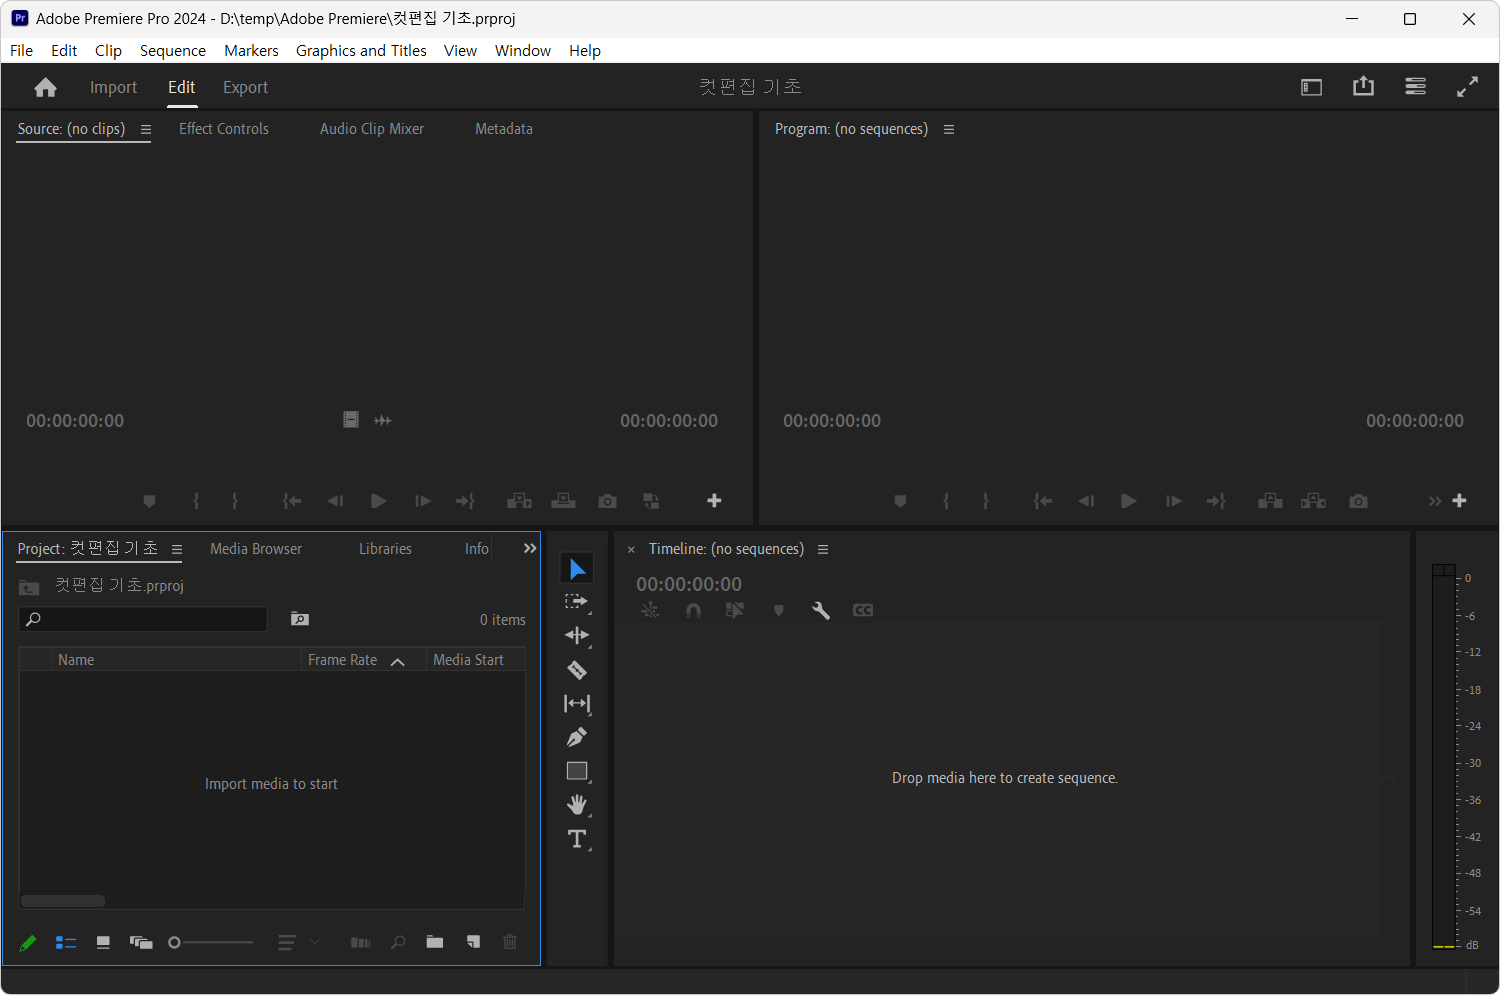Open Graphics and Titles menu
Viewport: 1500px width, 995px height.
pos(361,51)
